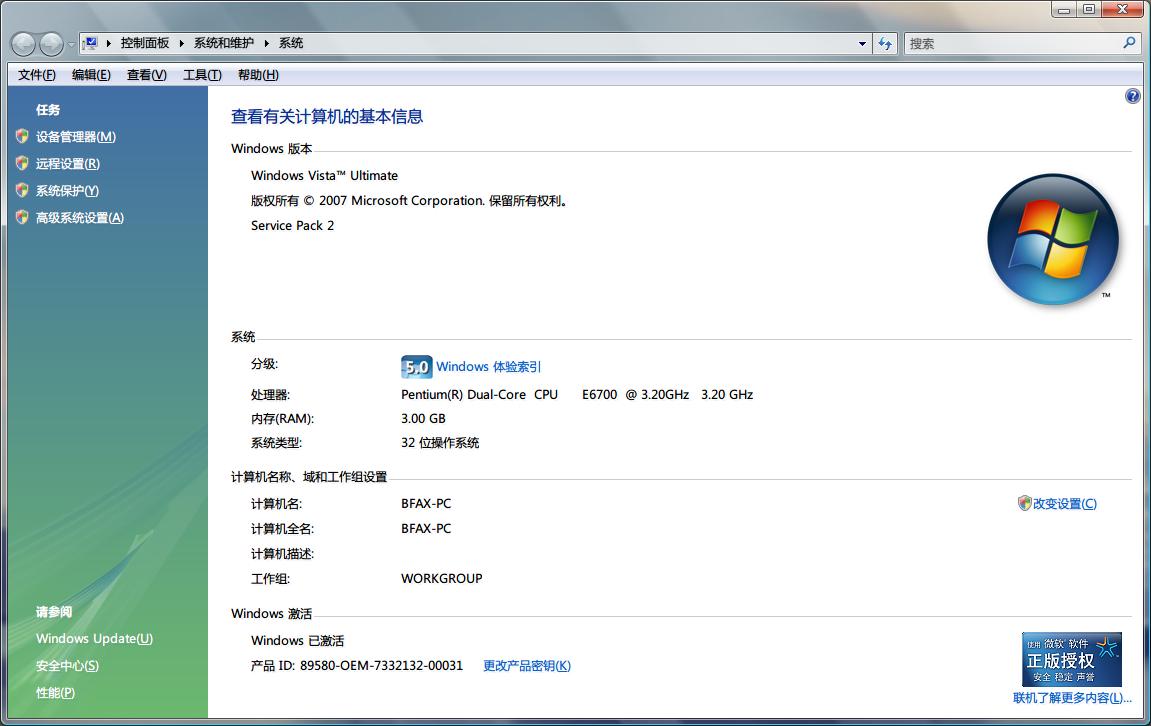Select 计算机全名 value BFAX-PC
1151x726 pixels.
[x=426, y=529]
